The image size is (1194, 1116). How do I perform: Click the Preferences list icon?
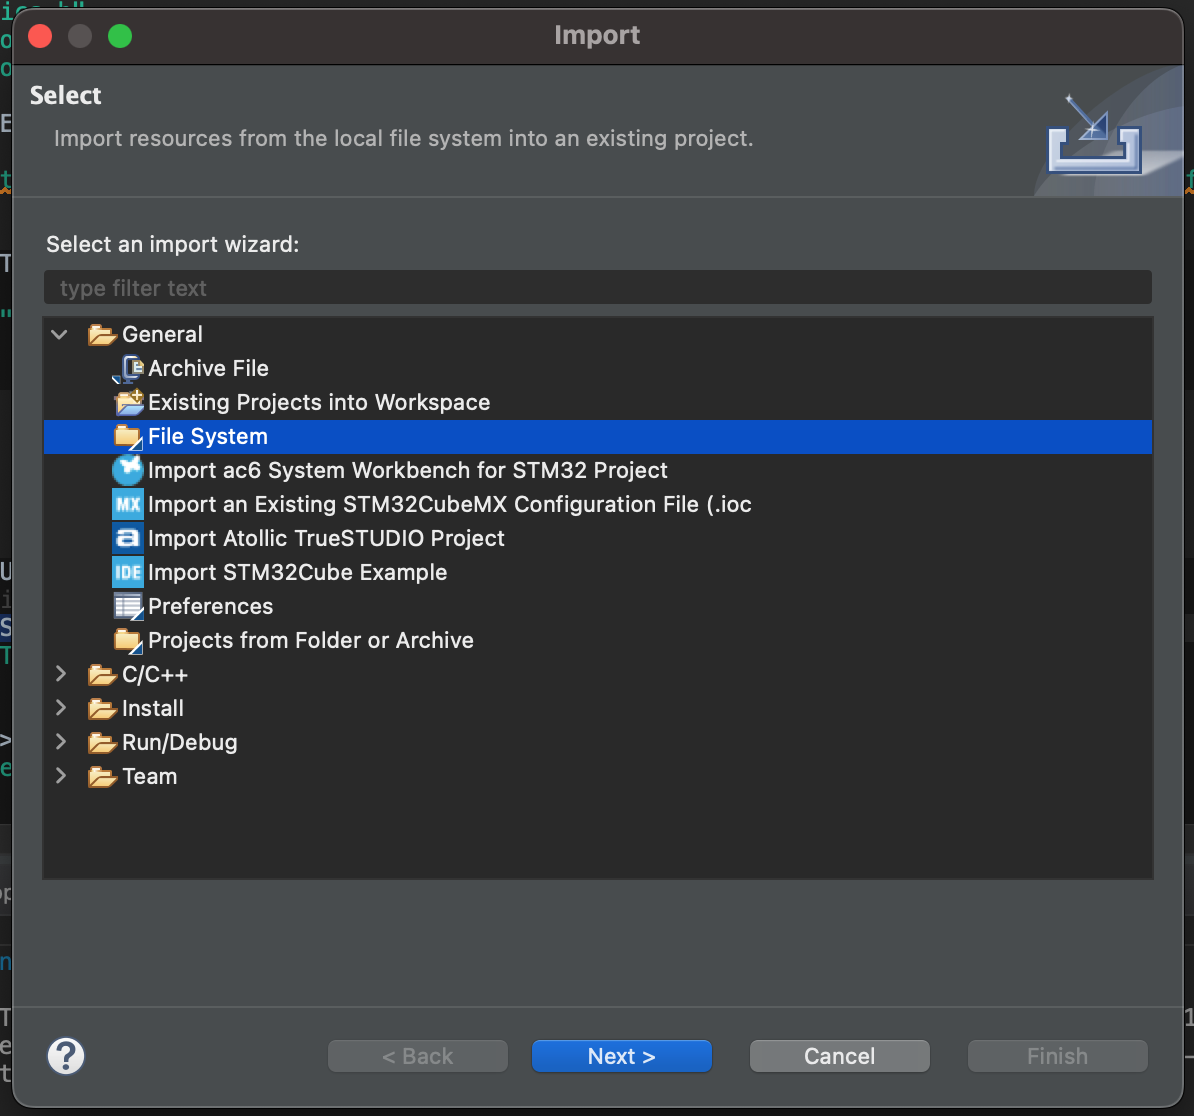pyautogui.click(x=128, y=607)
